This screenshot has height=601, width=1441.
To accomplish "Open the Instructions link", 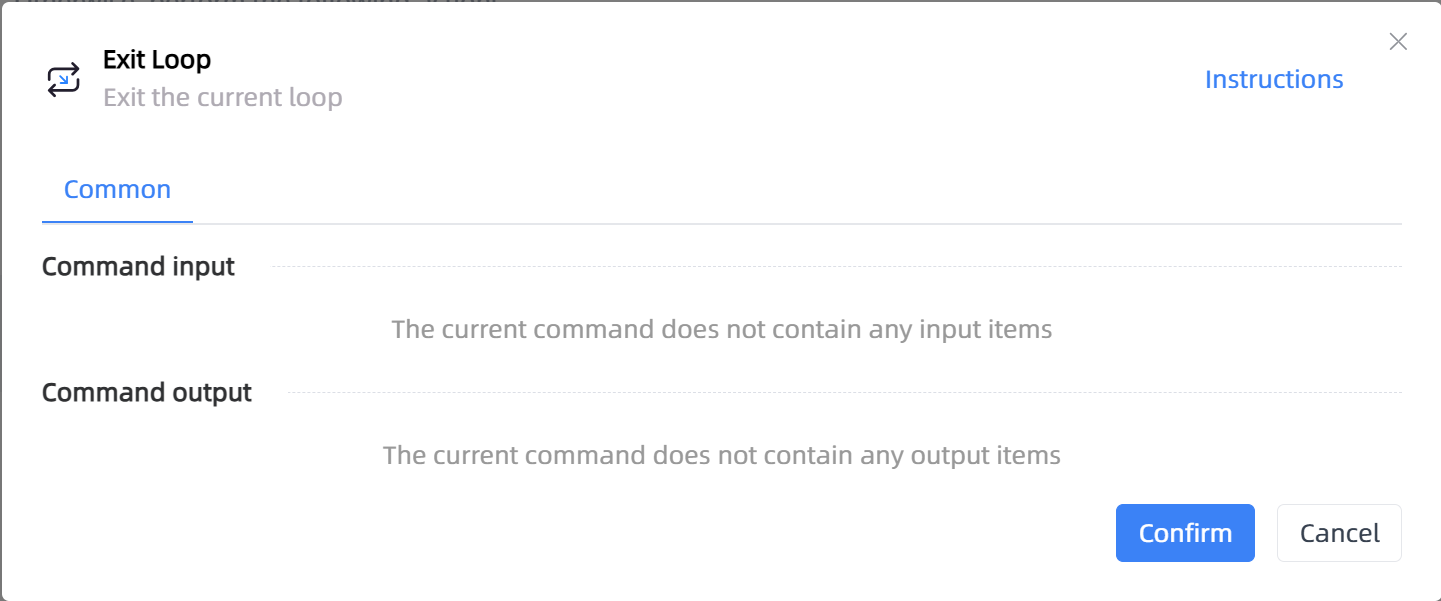I will click(1274, 79).
